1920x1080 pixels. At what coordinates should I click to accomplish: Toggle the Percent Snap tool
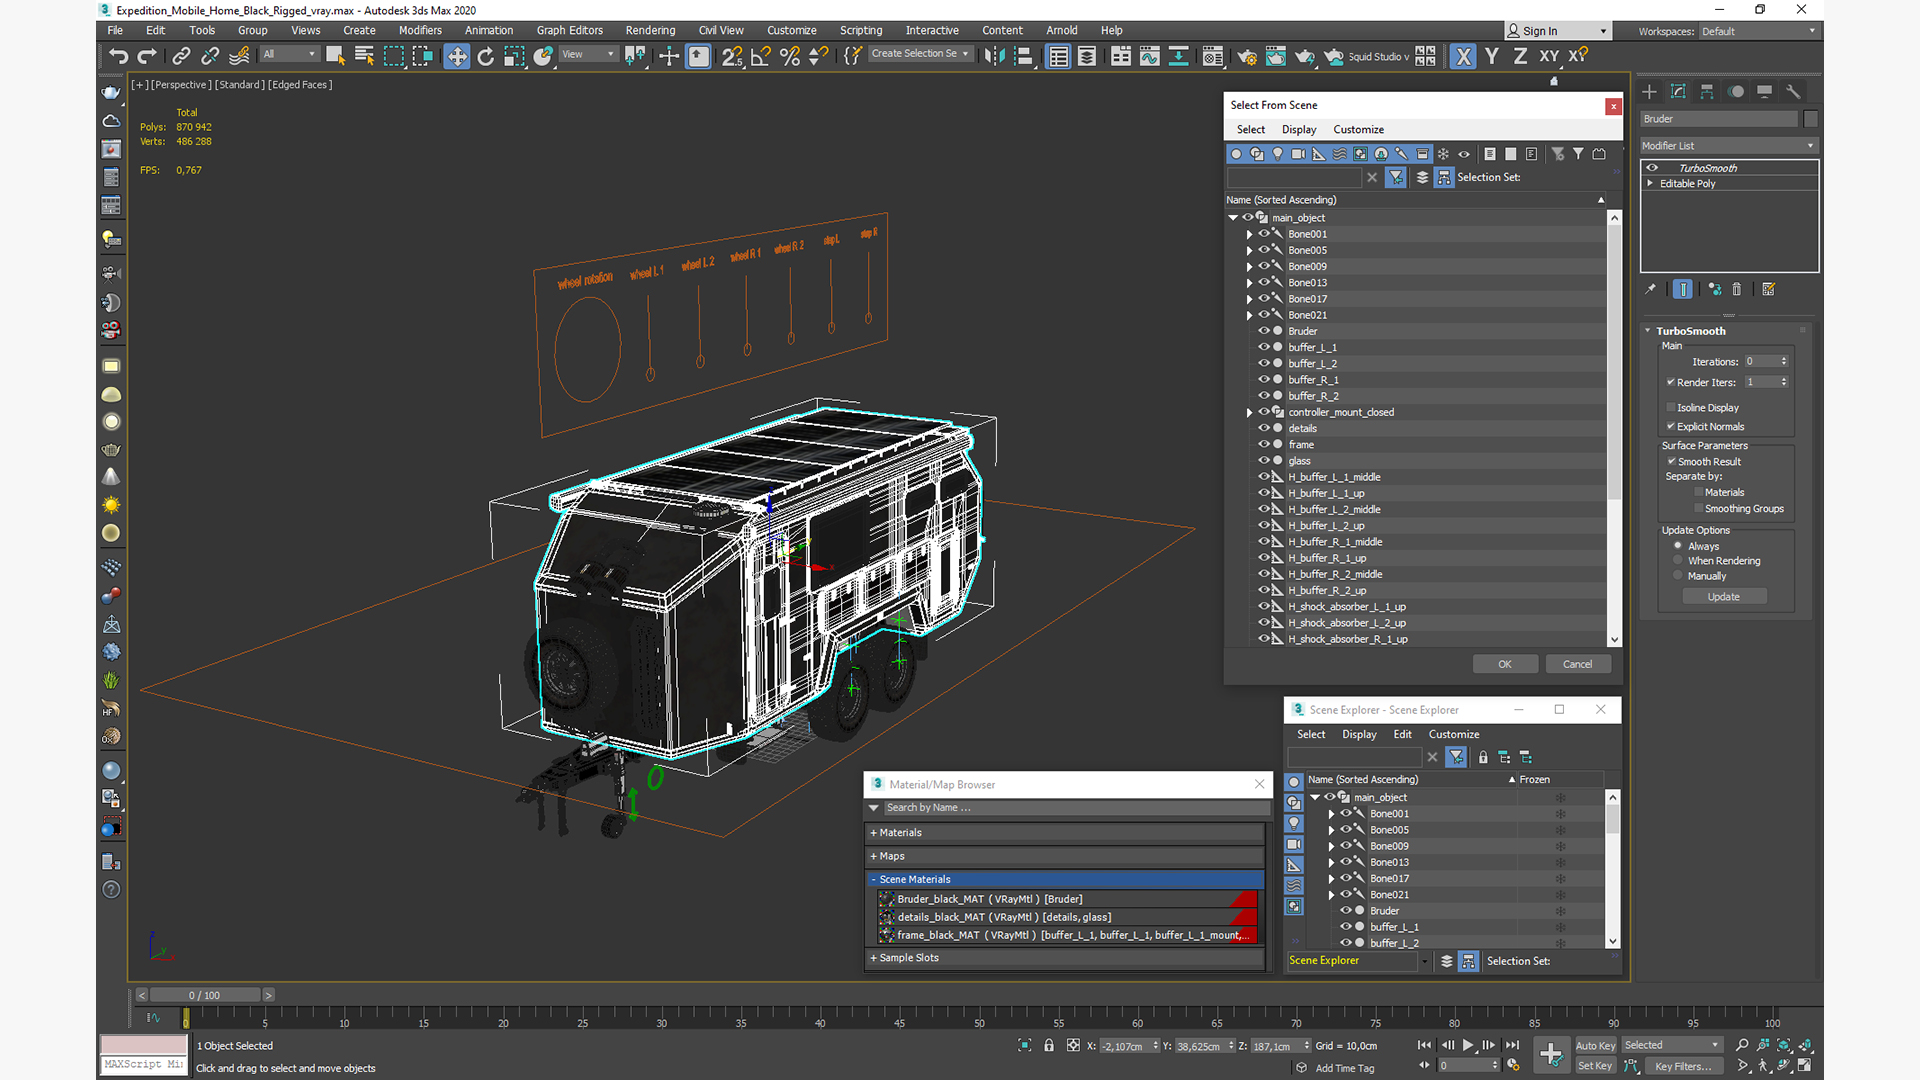click(790, 56)
